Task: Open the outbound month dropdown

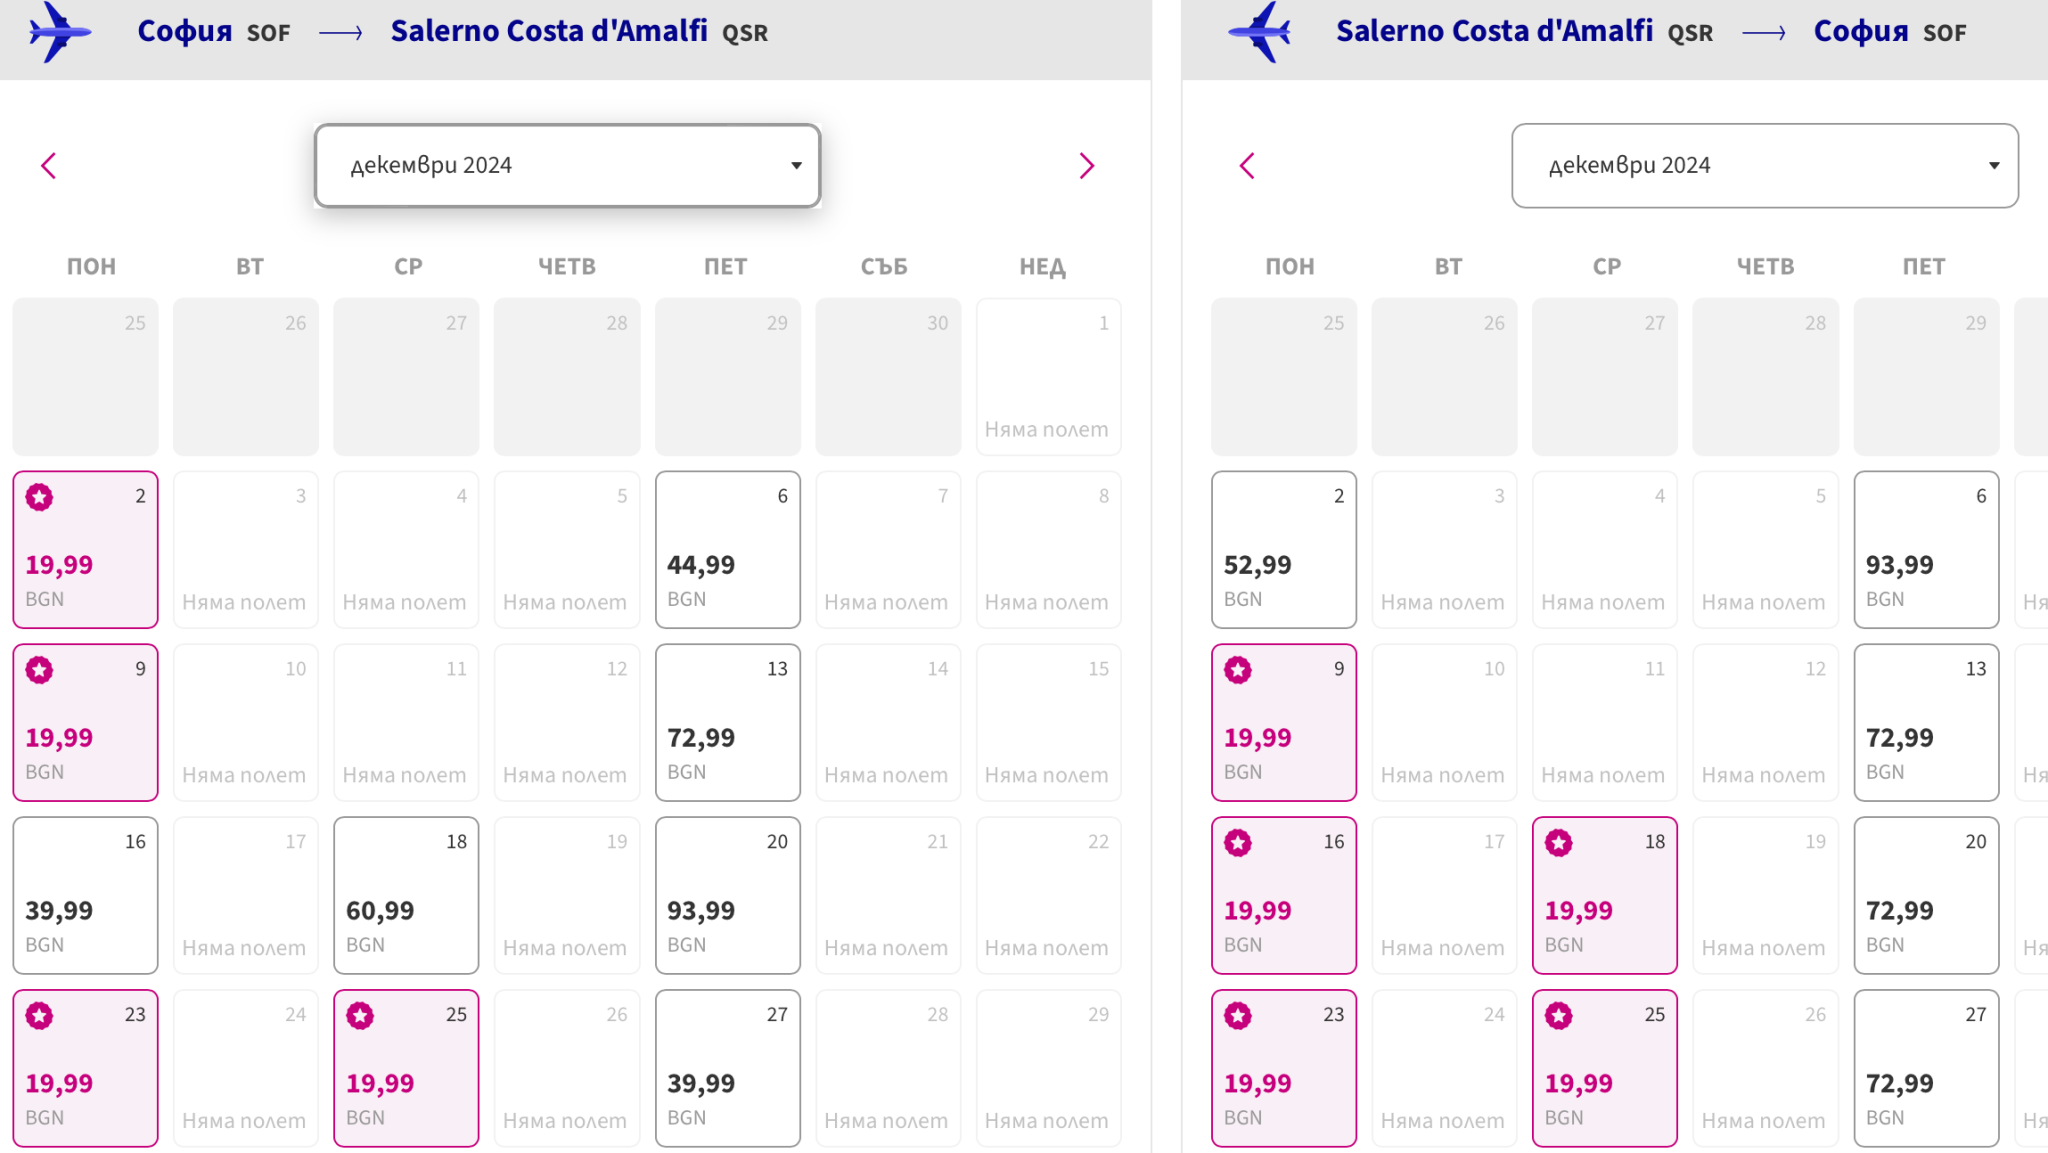Action: (x=567, y=166)
